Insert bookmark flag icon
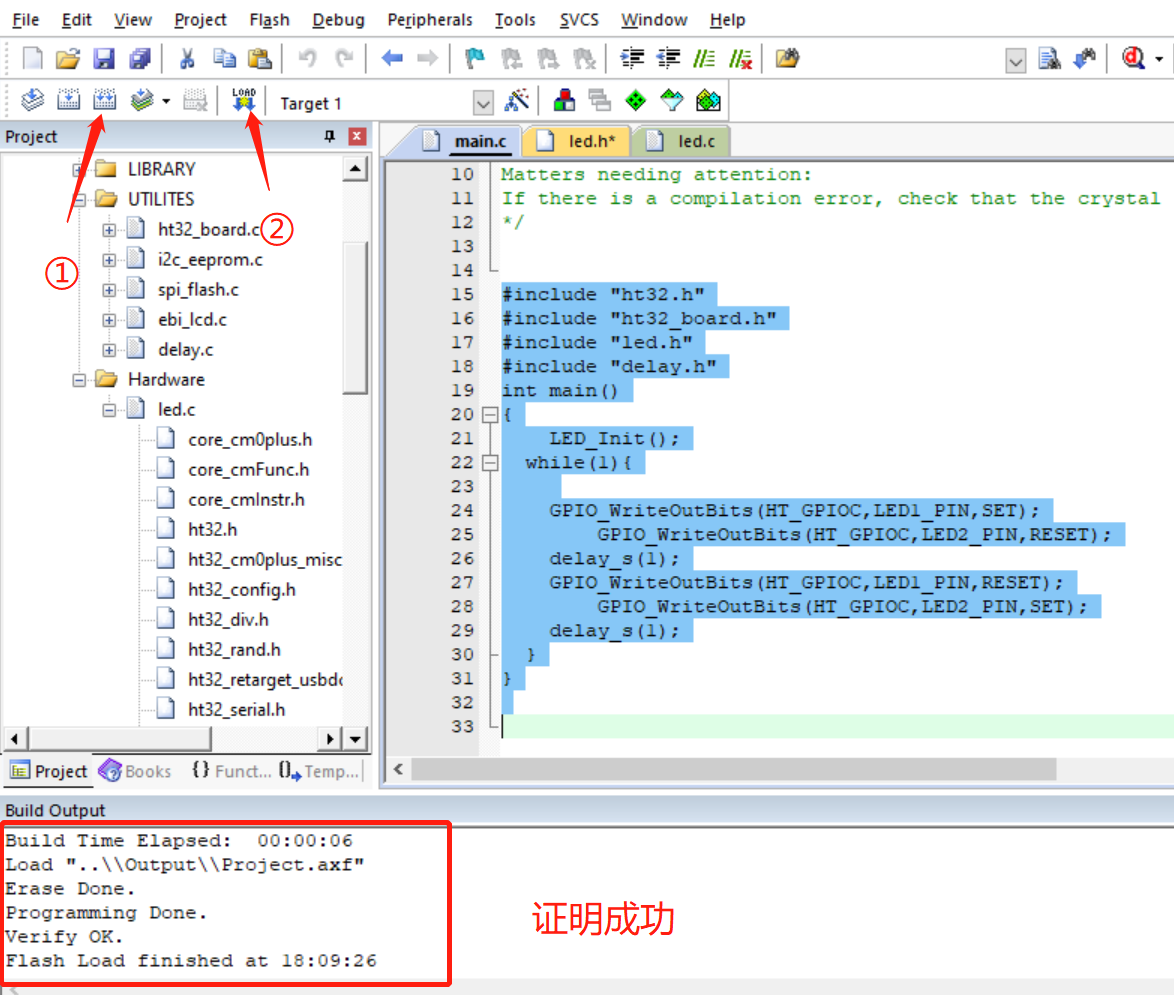The width and height of the screenshot is (1174, 995). [475, 58]
